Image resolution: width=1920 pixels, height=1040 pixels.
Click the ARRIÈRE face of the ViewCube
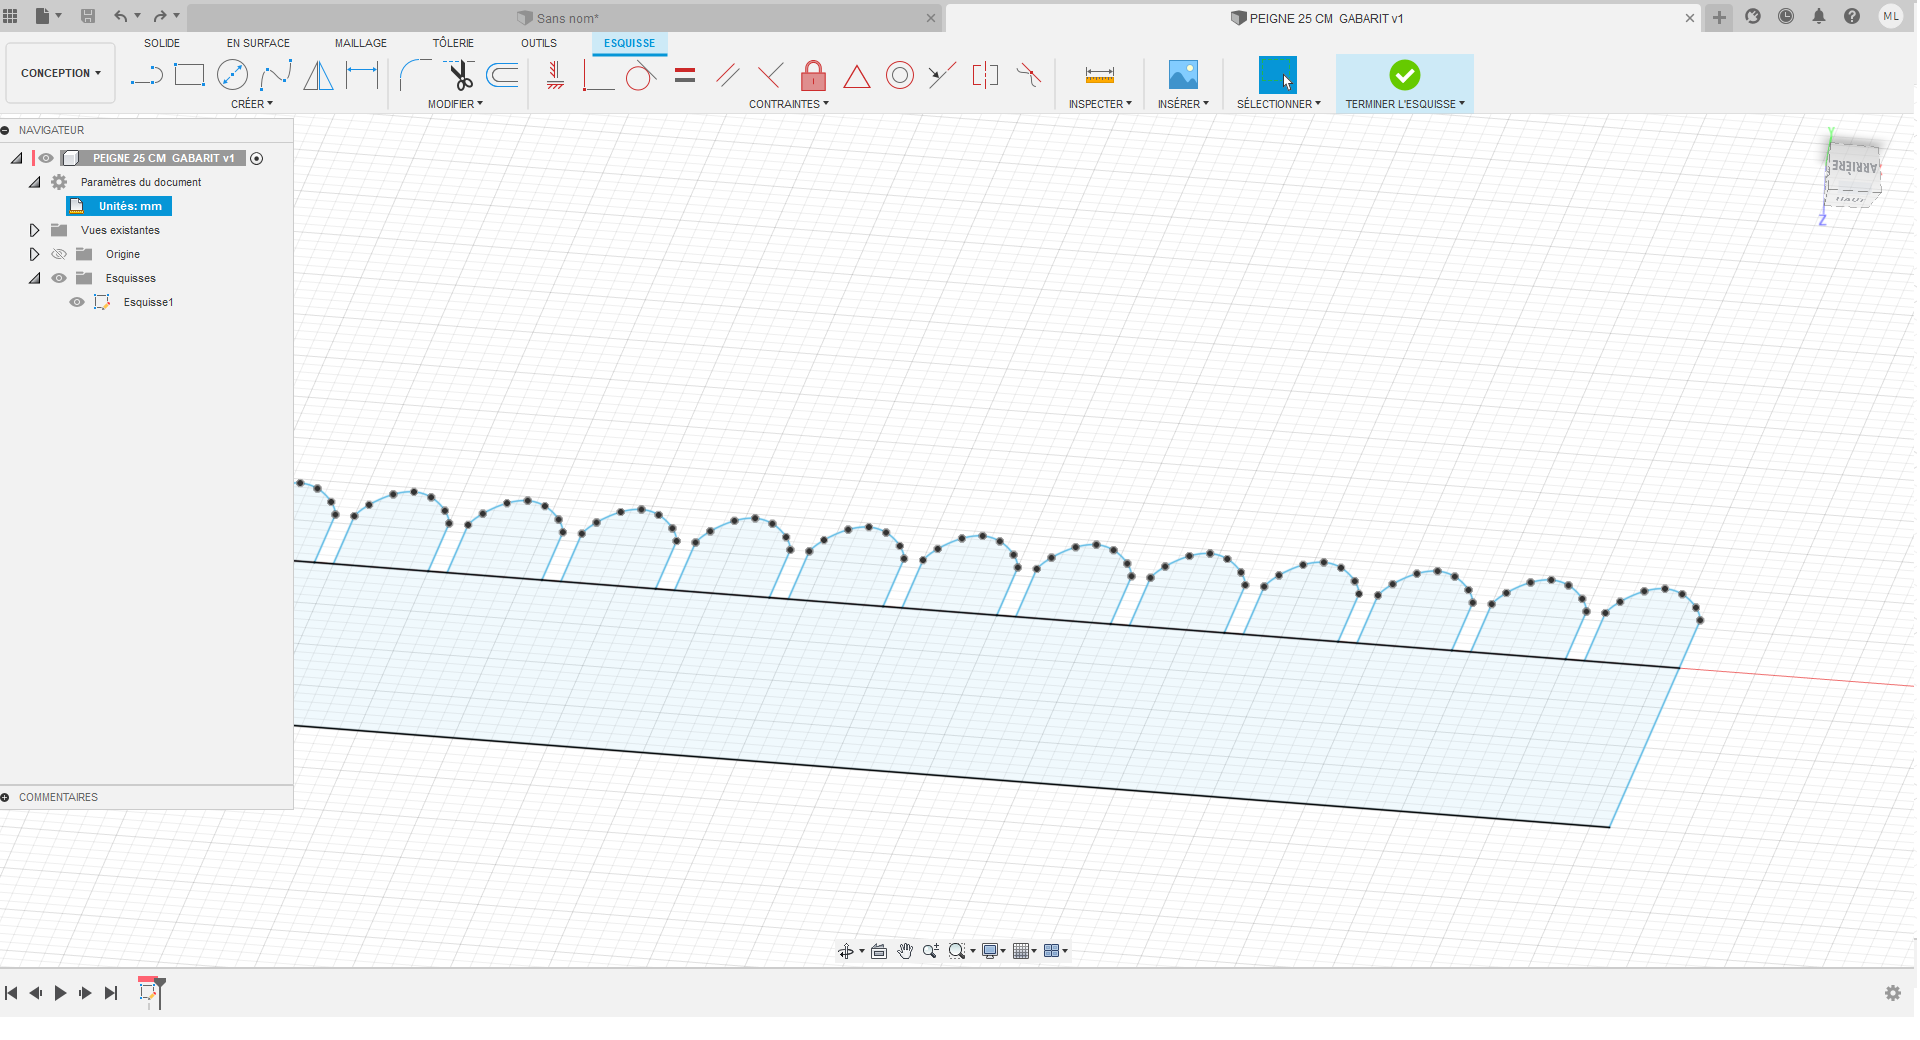point(1853,166)
